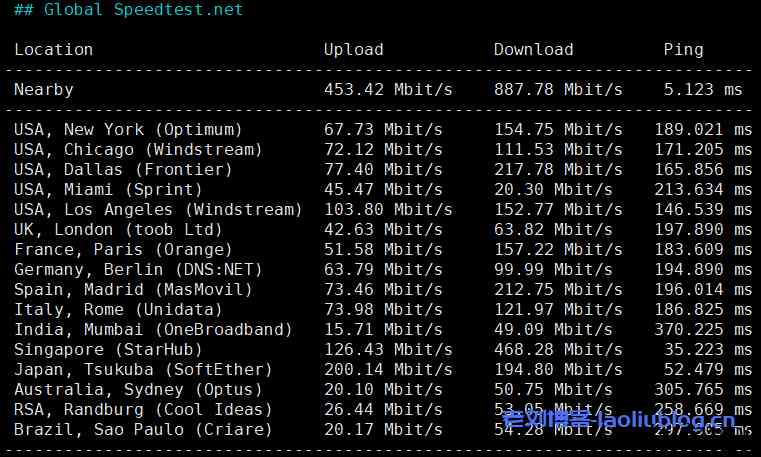Screen dimensions: 761x457
Task: Select London ping "197.890 ms"
Action: 703,229
